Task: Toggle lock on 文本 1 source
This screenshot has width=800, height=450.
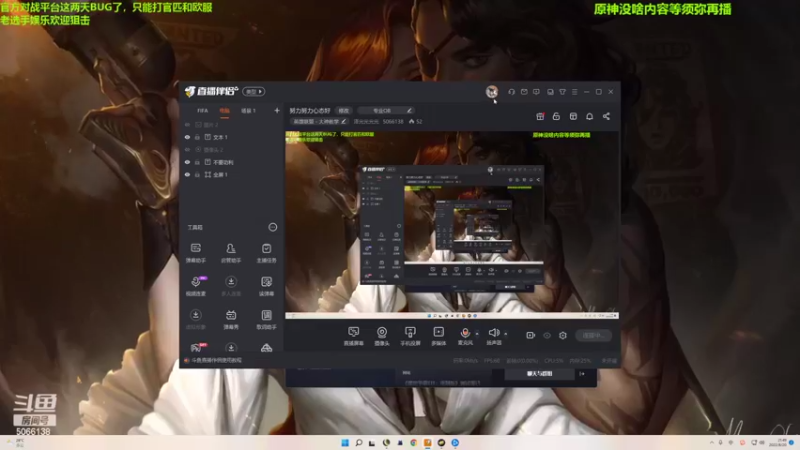Action: pyautogui.click(x=197, y=137)
